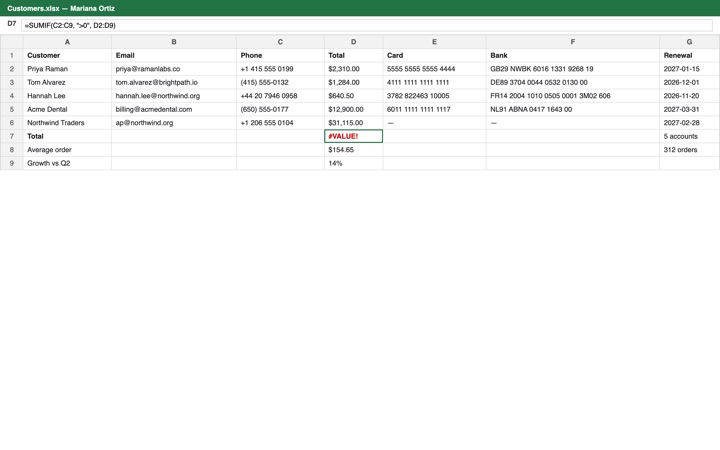Click card 5555 5555 5555 4444

point(434,69)
